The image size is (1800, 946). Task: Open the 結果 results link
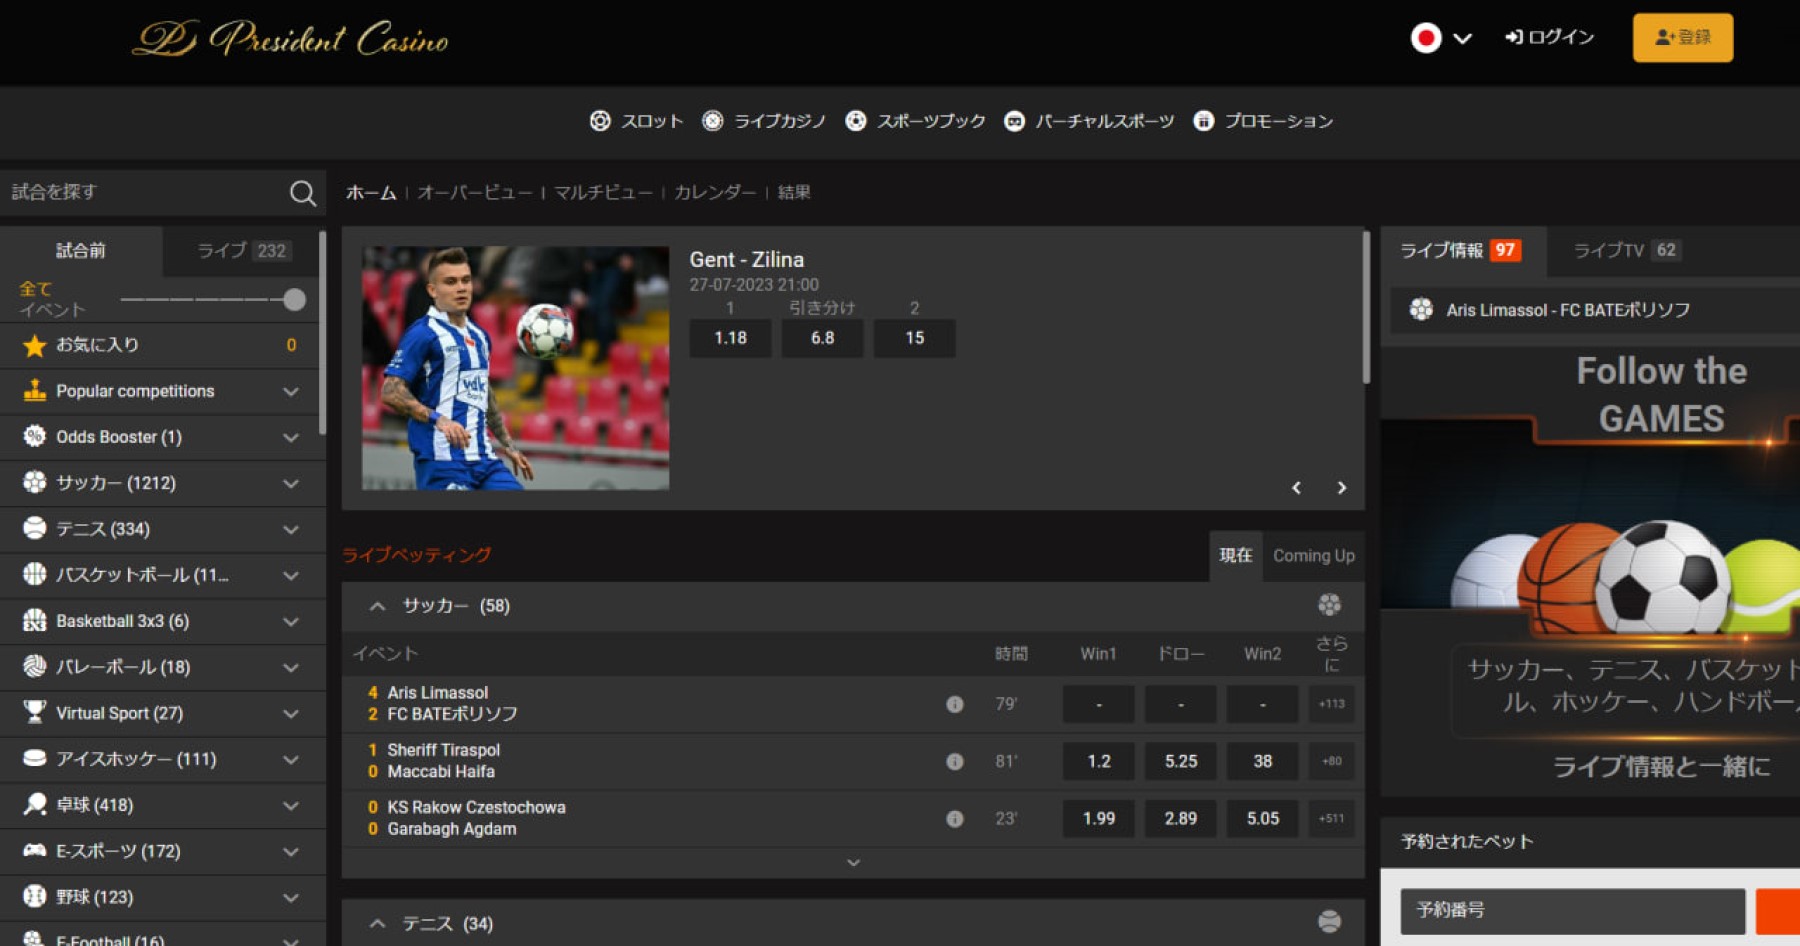(x=794, y=192)
